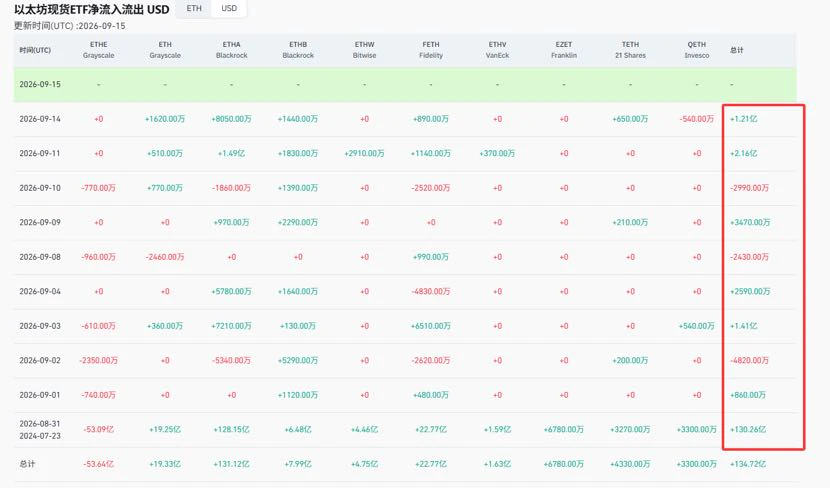Click the +130.26亿 total value

[747, 430]
